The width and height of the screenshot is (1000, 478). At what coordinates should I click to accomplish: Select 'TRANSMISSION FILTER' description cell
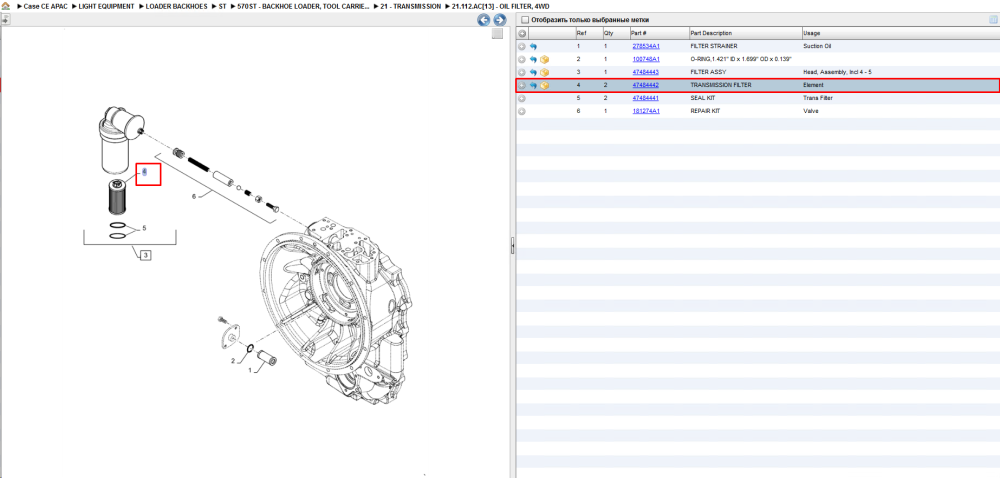pyautogui.click(x=721, y=85)
